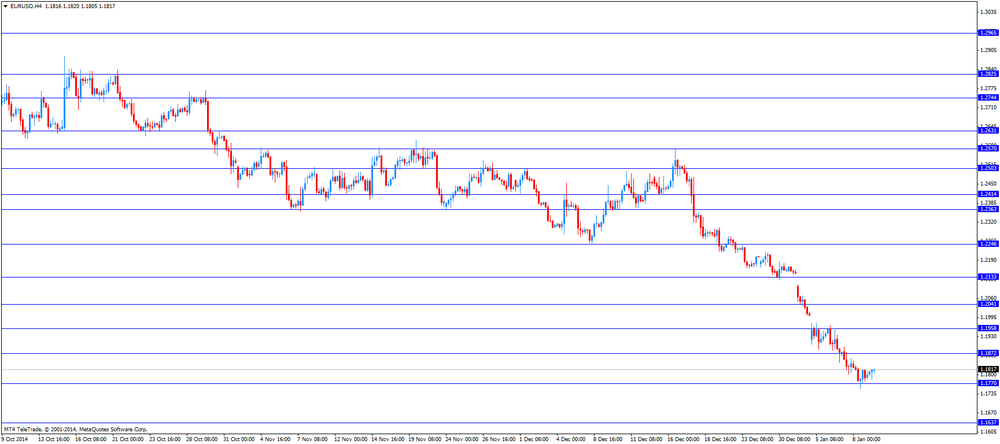Click the 16 Dec 00:00 time axis label
Screen dimensions: 1000x444
(683, 440)
